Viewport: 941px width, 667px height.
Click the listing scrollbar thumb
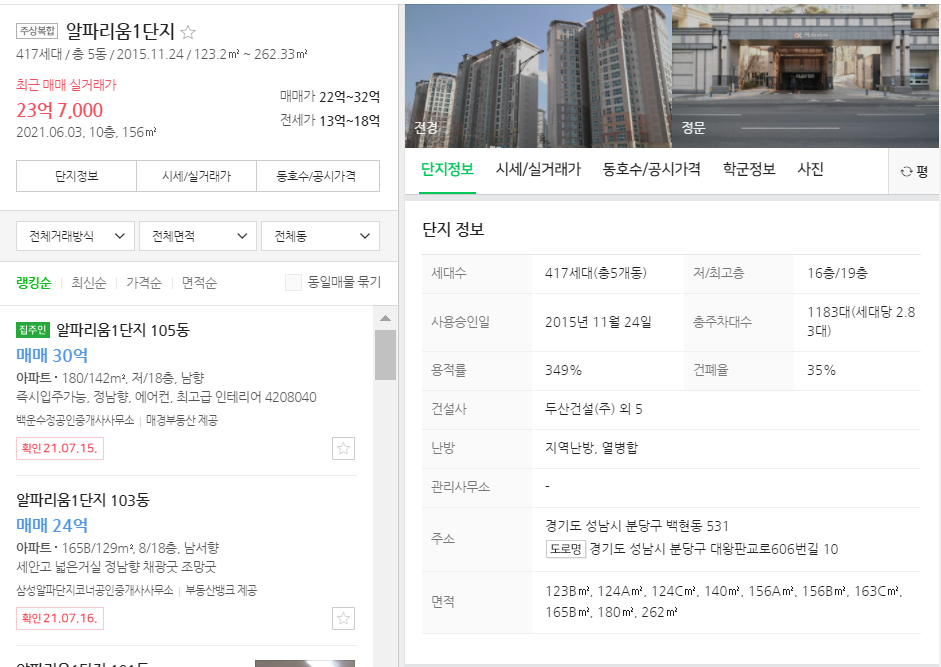click(x=385, y=355)
